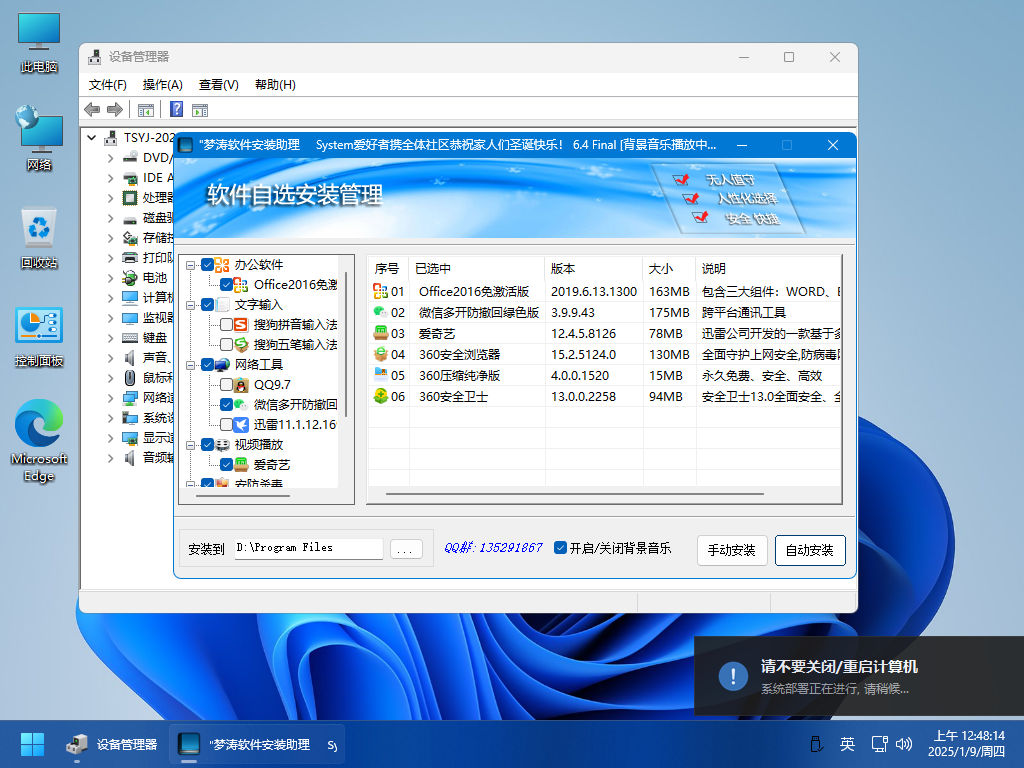1024x768 pixels.
Task: Click the 电池 battery icon in Device Manager
Action: (x=130, y=278)
